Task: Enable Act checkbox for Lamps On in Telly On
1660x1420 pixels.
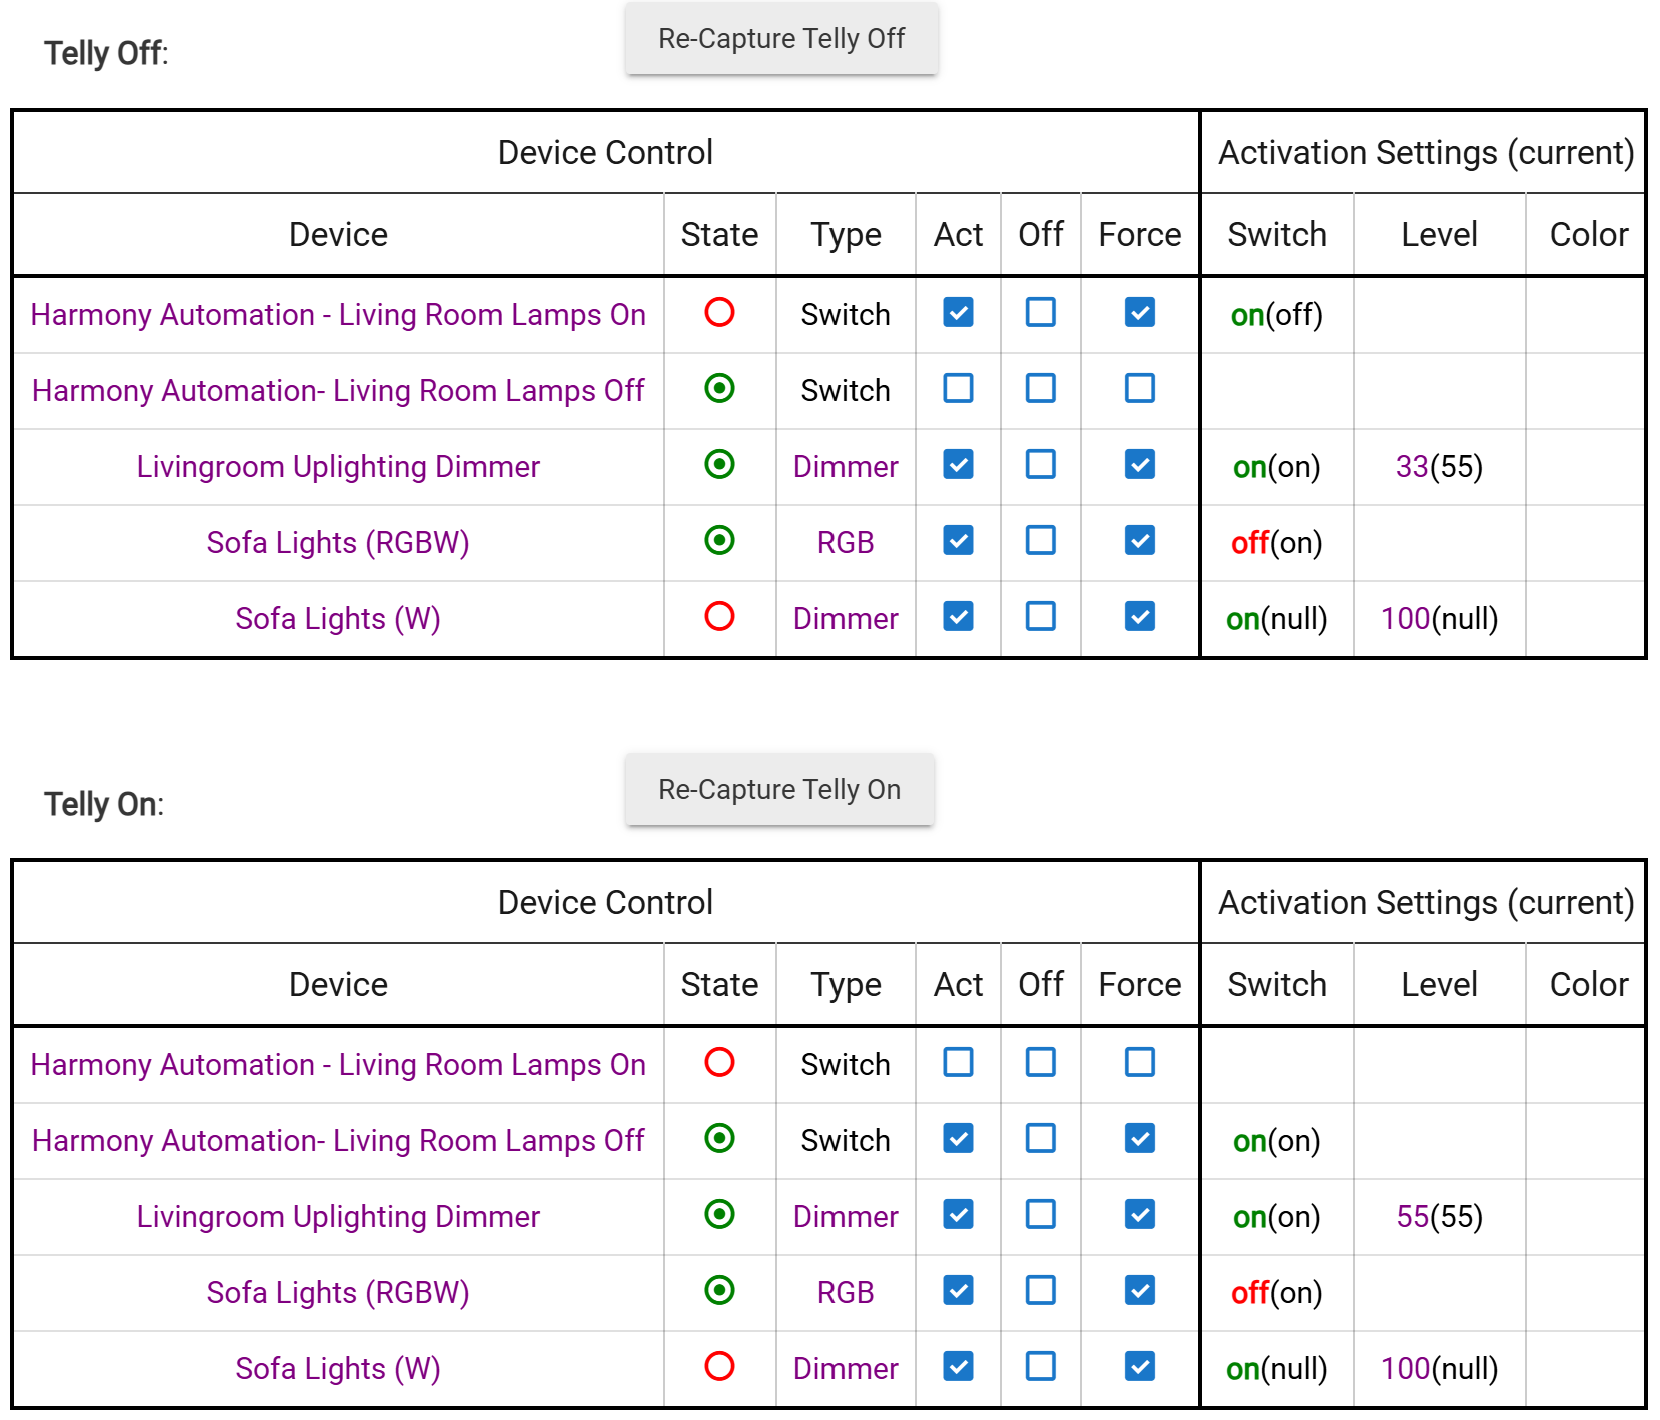Action: [x=958, y=1063]
